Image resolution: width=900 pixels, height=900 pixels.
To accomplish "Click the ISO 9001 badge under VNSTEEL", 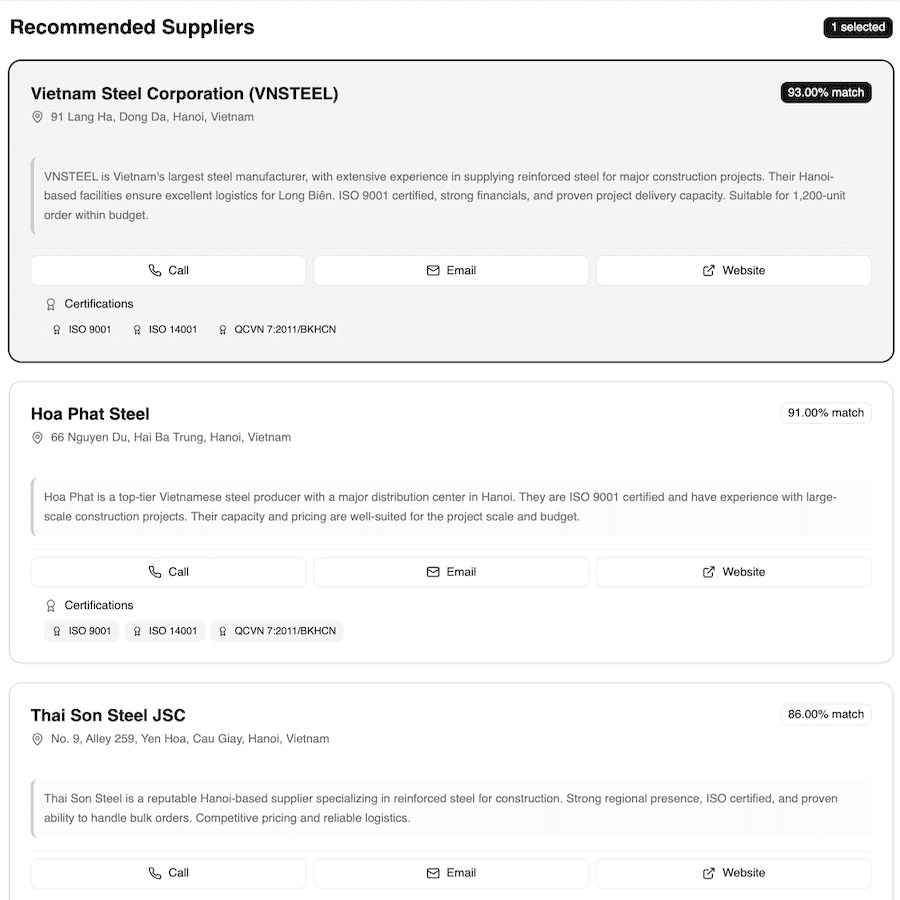I will (x=81, y=329).
